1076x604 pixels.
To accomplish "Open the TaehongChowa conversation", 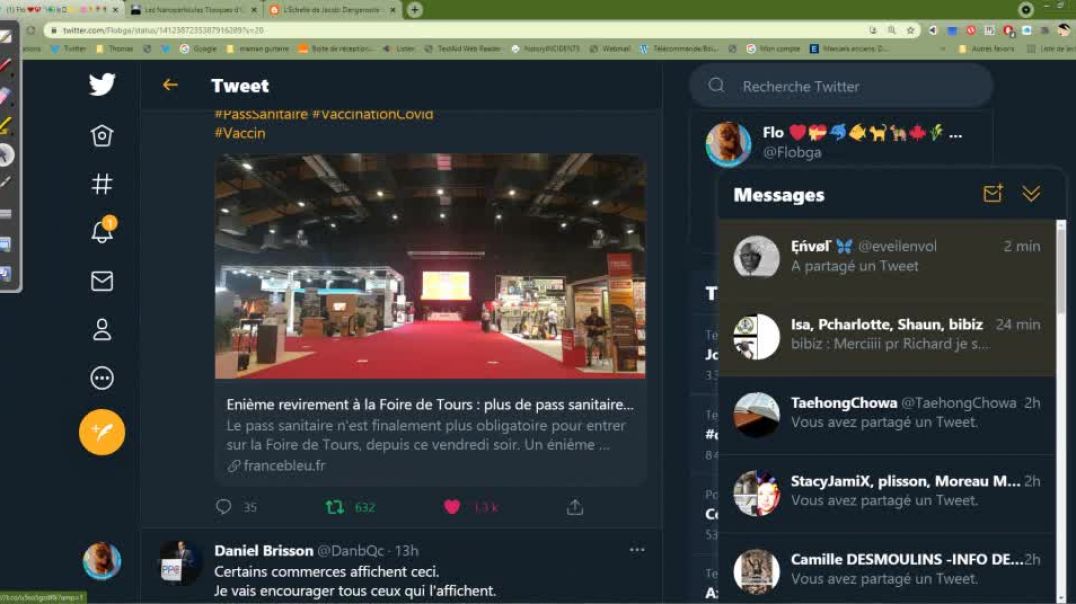I will coord(887,415).
